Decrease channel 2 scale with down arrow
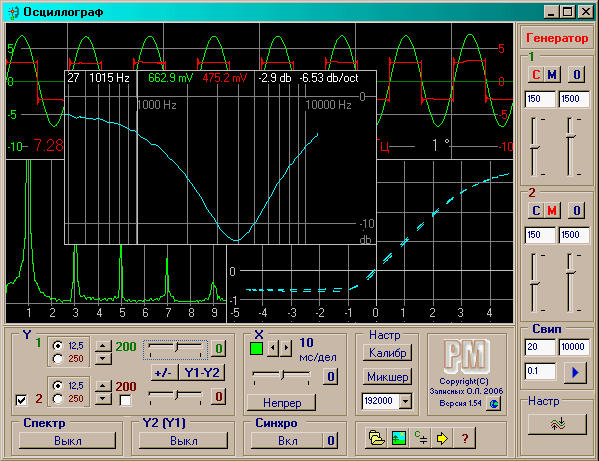Image resolution: width=599 pixels, height=461 pixels. pyautogui.click(x=103, y=399)
